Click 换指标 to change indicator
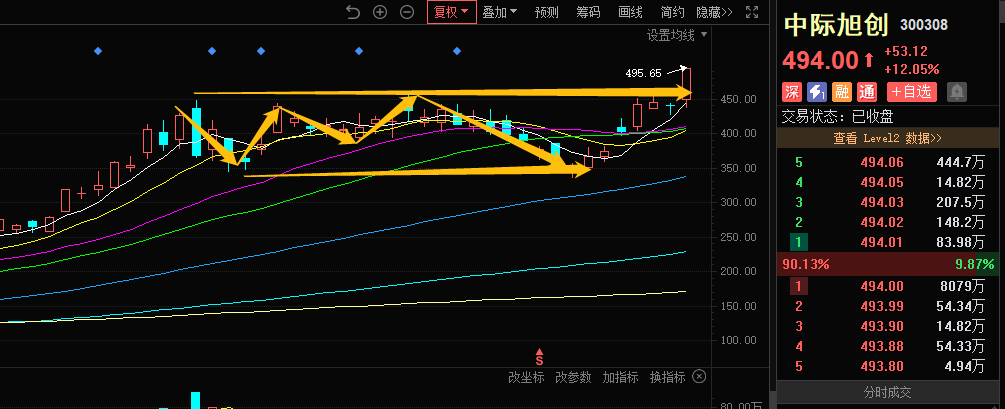This screenshot has height=409, width=1005. click(667, 377)
